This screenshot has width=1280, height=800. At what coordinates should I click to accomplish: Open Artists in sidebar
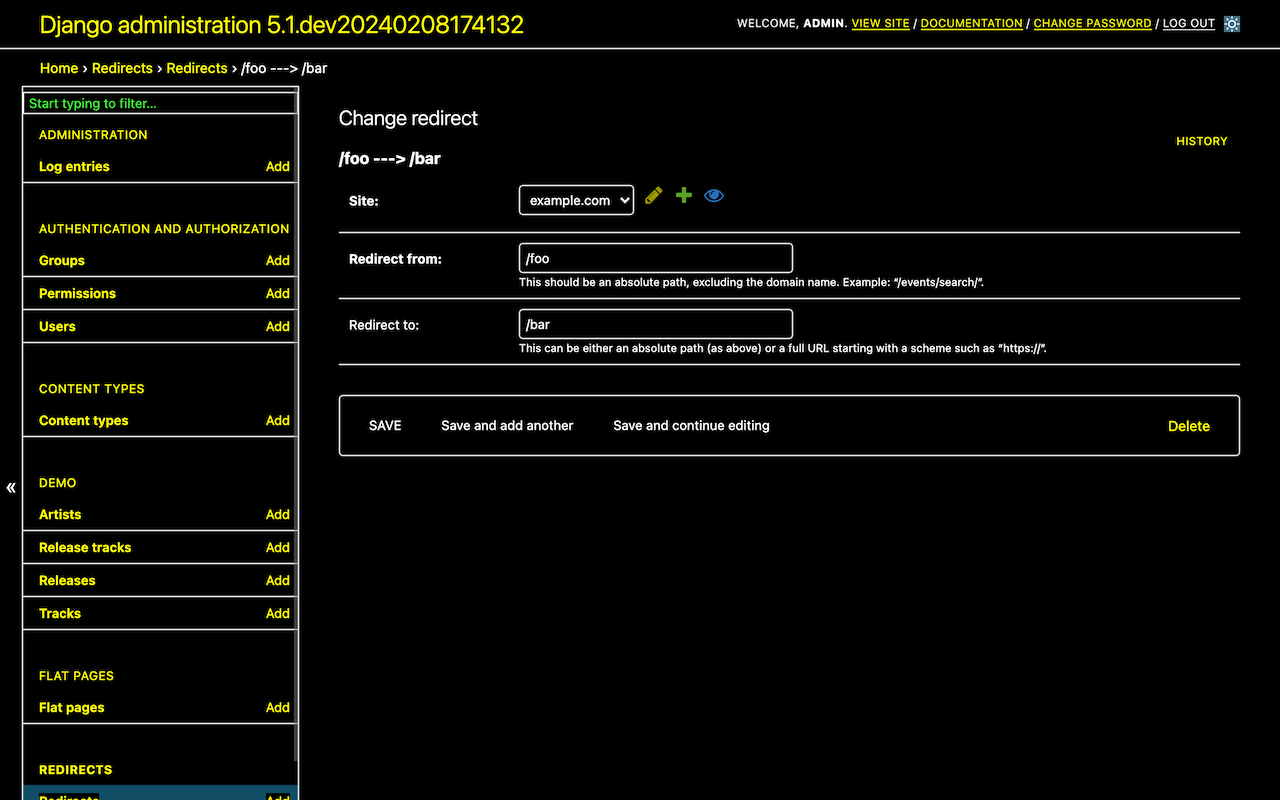(x=60, y=514)
